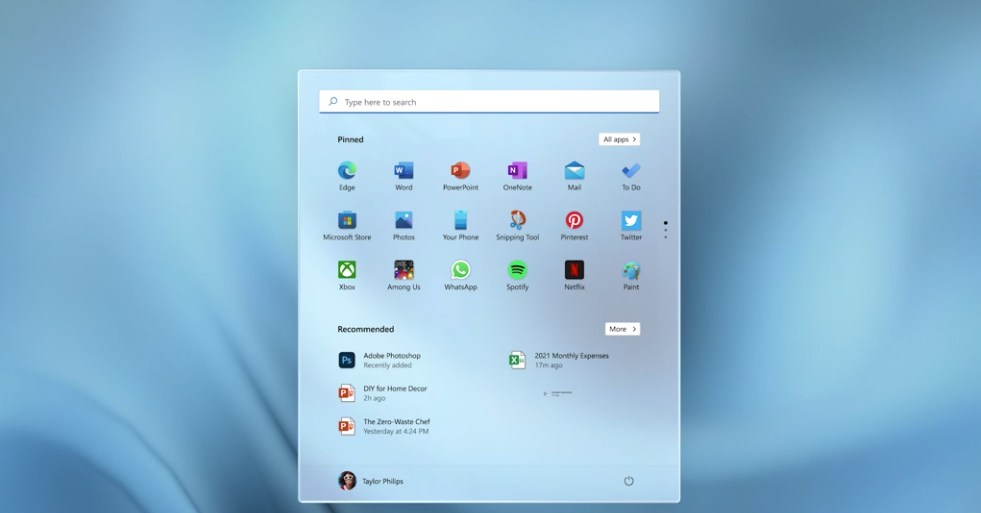The width and height of the screenshot is (981, 513).
Task: Click PowerPoint icon beside The Zero-Waste Chef
Action: click(x=347, y=426)
